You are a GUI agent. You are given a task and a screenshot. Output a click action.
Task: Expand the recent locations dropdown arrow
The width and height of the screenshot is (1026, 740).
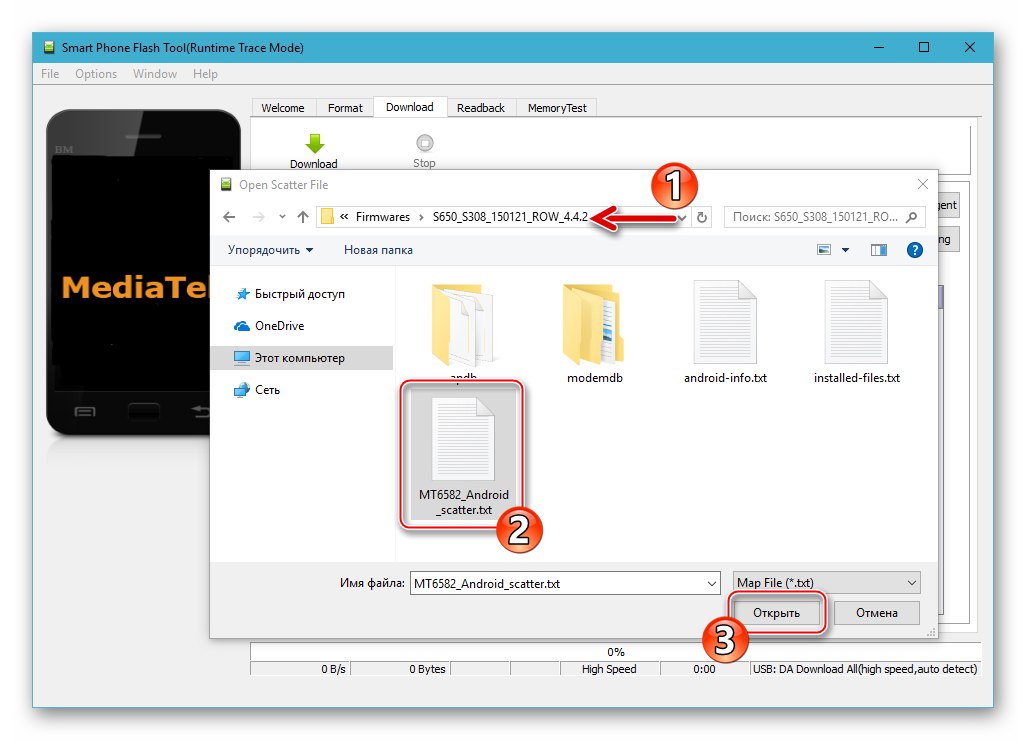point(281,217)
